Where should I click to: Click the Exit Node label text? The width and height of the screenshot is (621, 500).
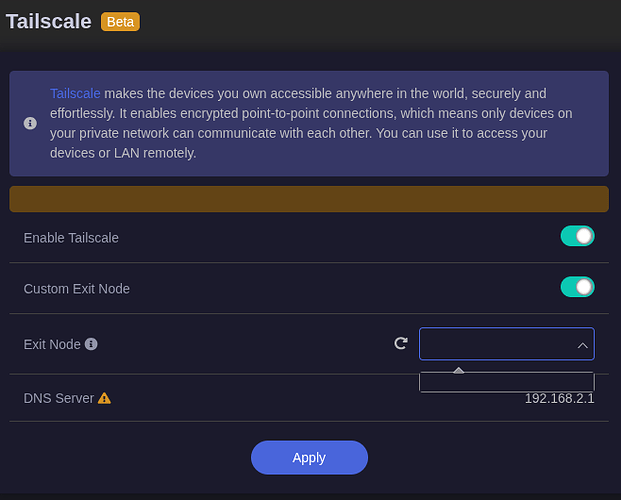pyautogui.click(x=52, y=344)
